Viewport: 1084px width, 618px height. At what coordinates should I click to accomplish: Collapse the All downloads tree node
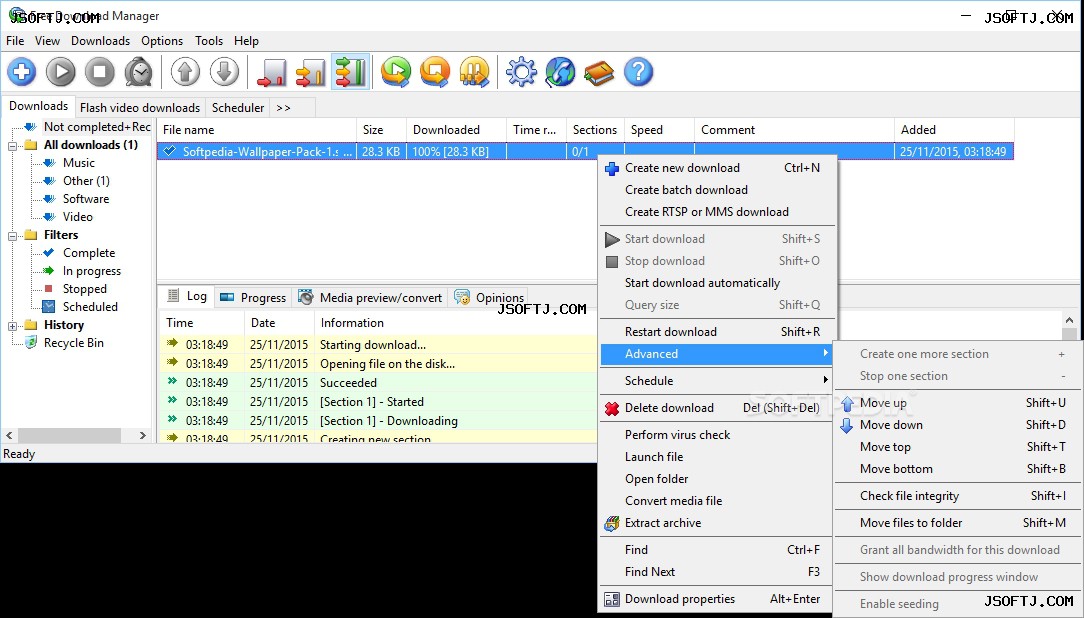pos(12,146)
